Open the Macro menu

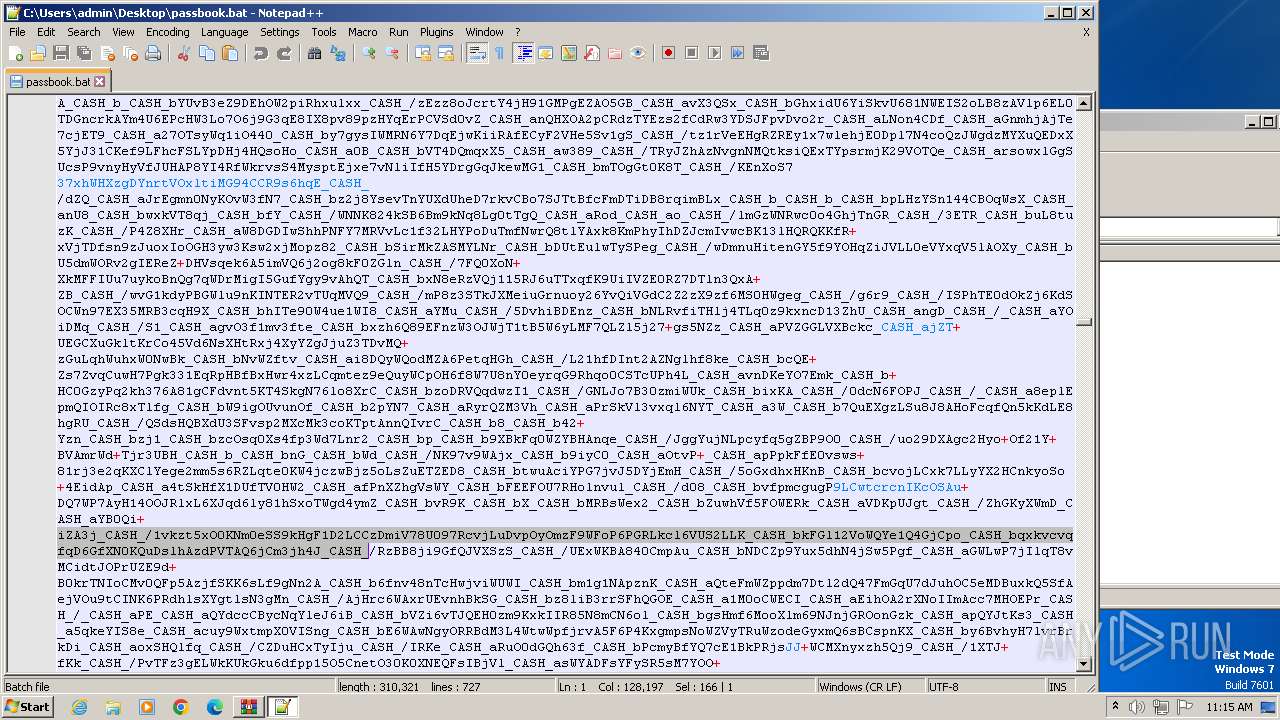coord(362,32)
